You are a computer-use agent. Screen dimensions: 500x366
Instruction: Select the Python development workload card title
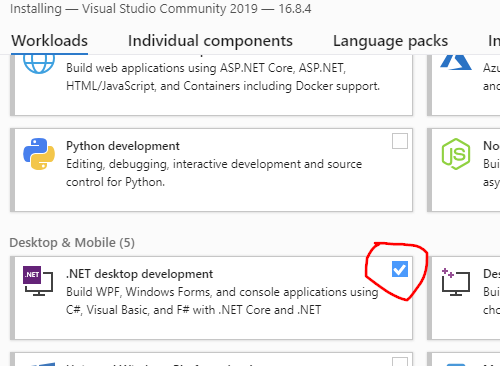point(123,146)
